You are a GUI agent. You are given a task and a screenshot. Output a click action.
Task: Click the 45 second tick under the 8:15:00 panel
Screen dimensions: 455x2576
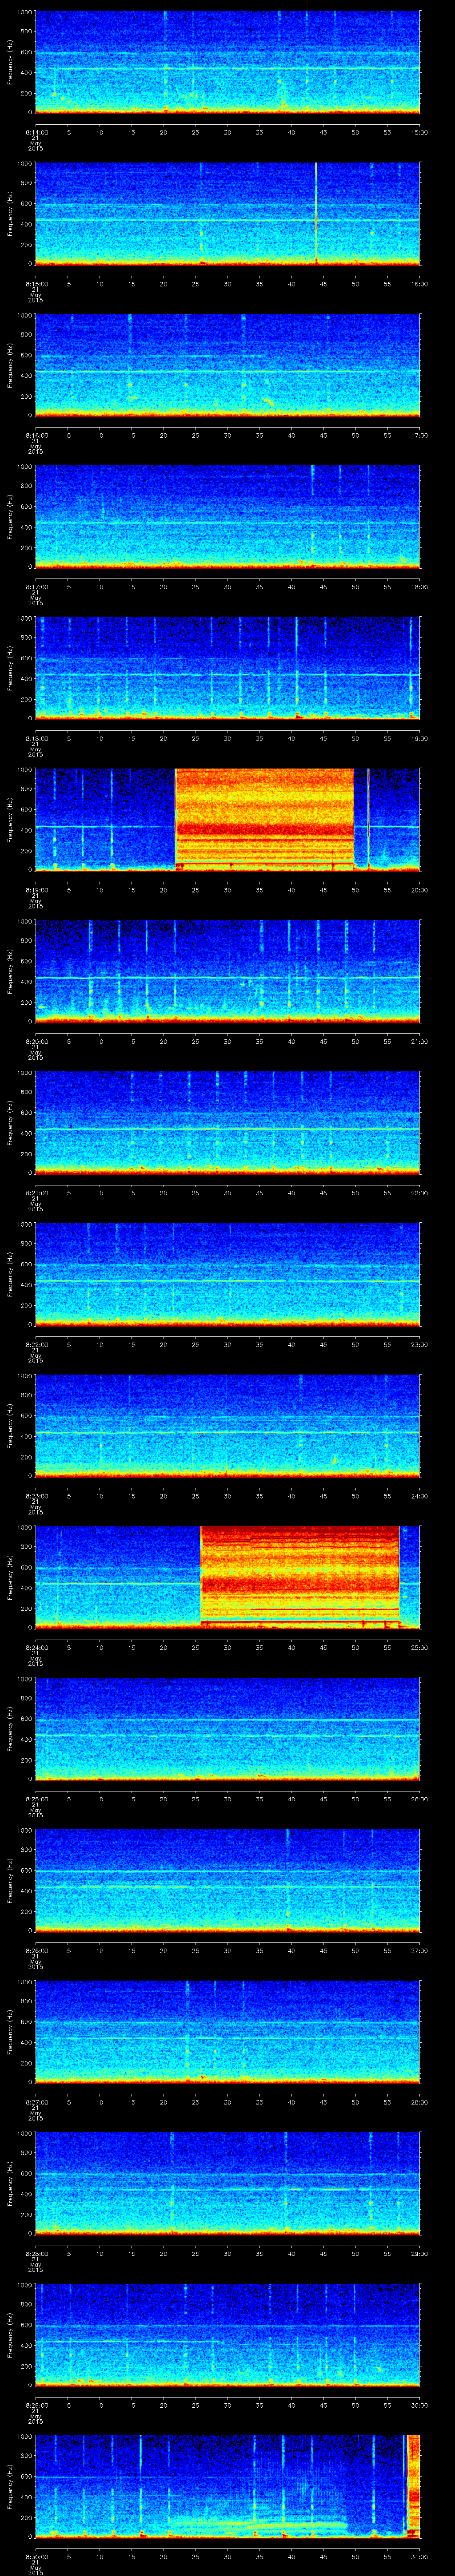324,284
